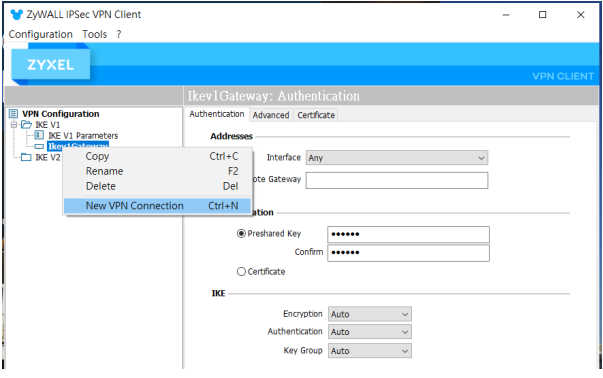
Task: Choose Copy from the context menu
Action: pyautogui.click(x=158, y=156)
